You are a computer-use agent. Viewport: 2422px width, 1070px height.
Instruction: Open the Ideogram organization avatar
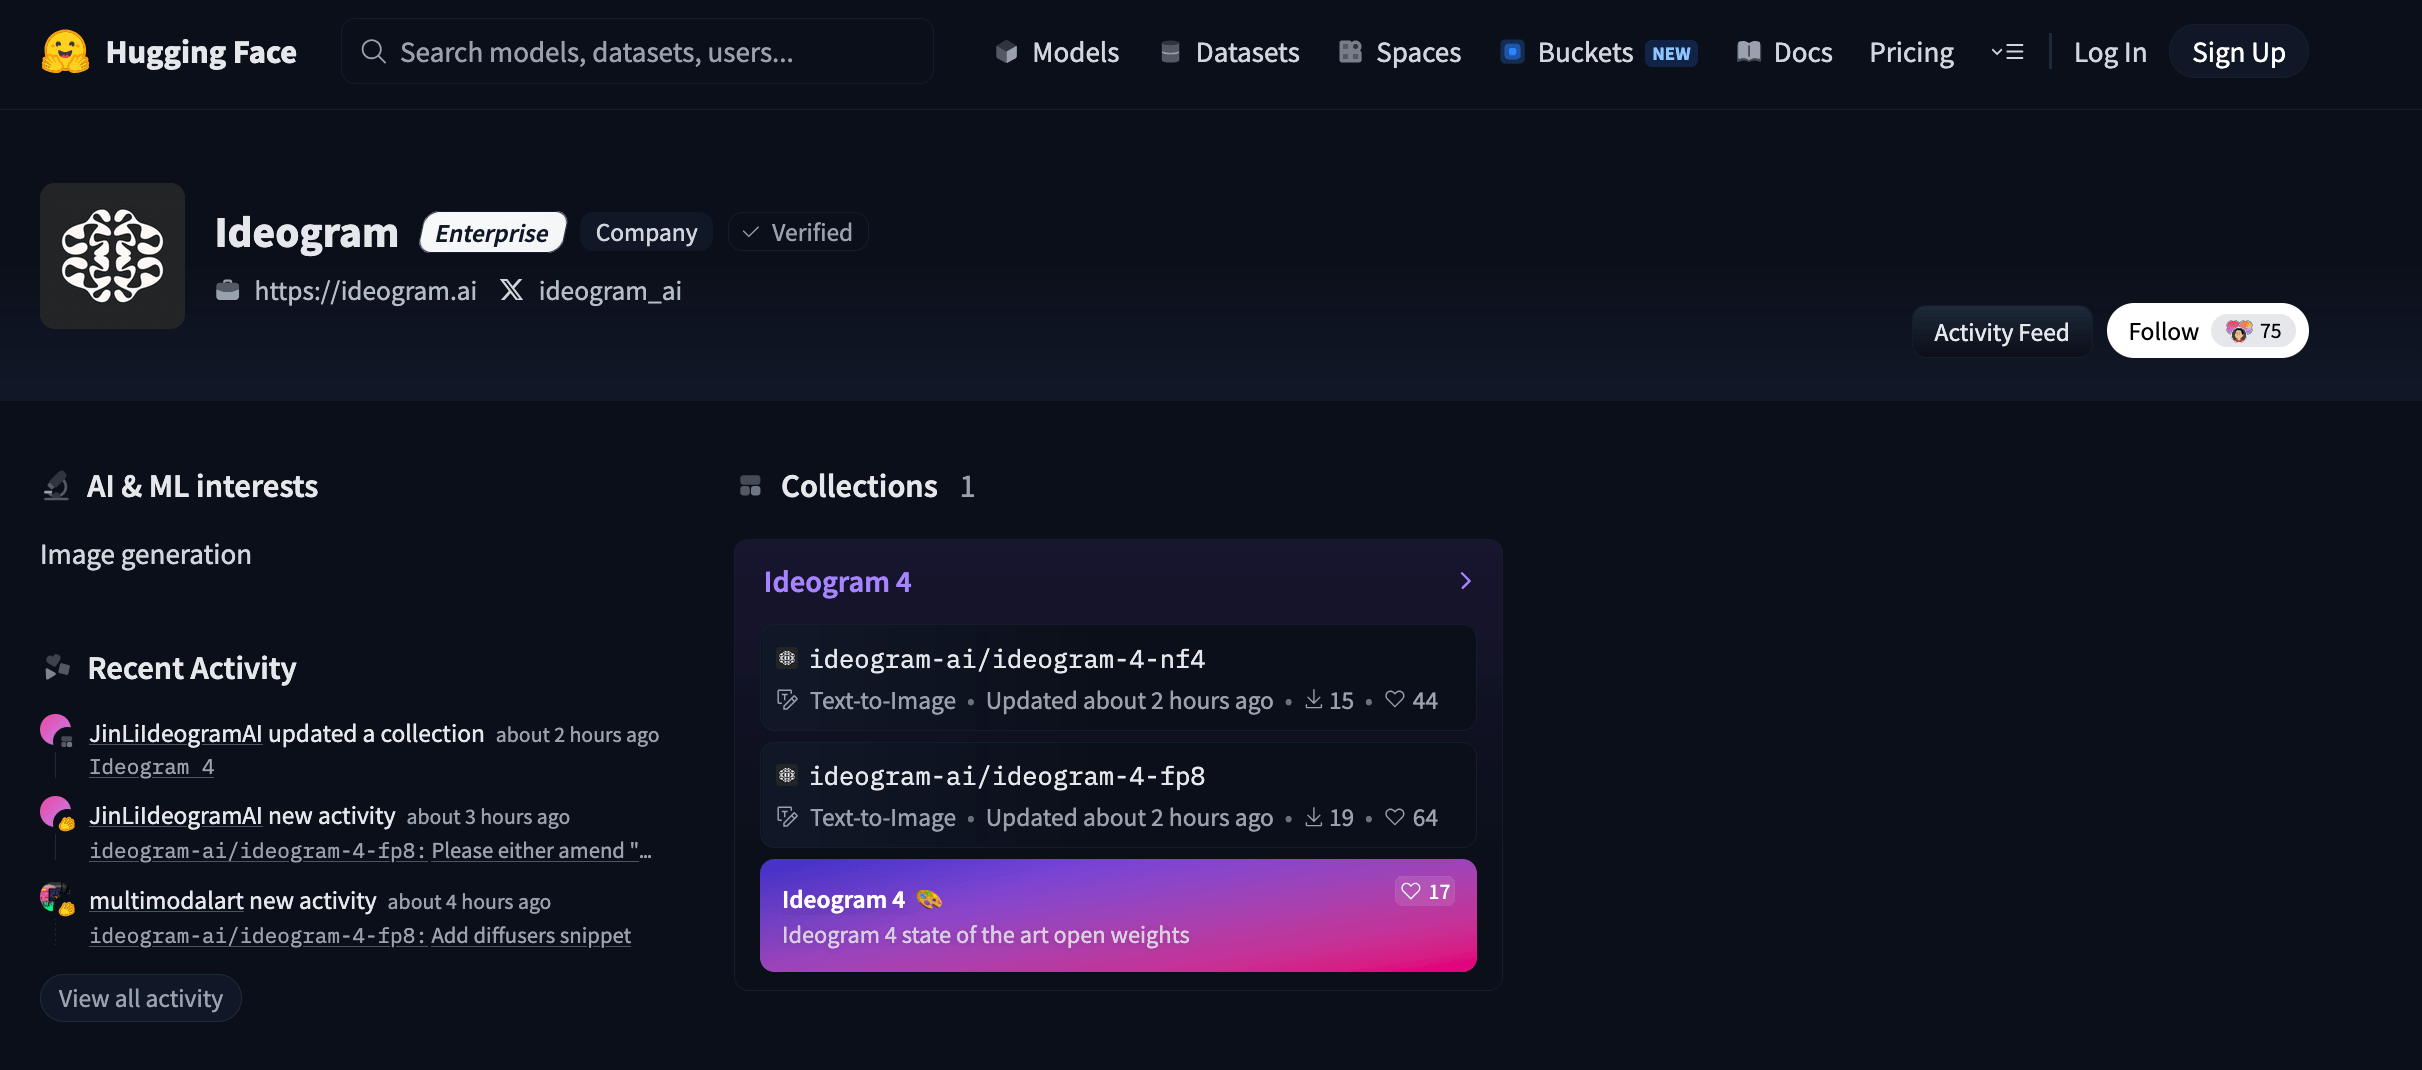[112, 256]
